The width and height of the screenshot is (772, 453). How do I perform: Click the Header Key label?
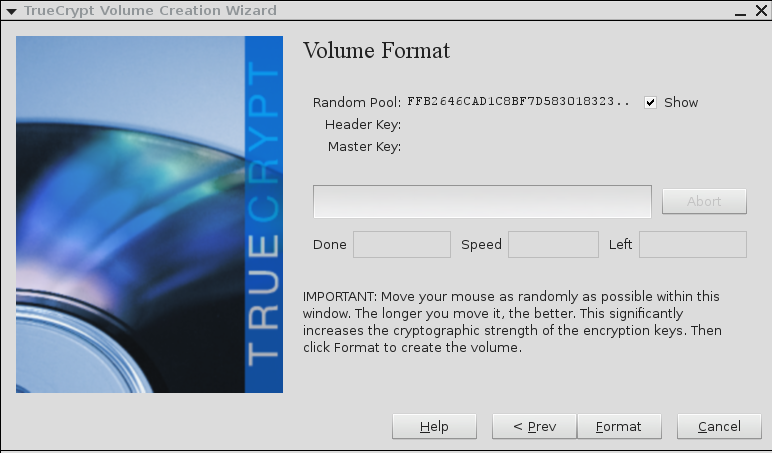coord(362,125)
